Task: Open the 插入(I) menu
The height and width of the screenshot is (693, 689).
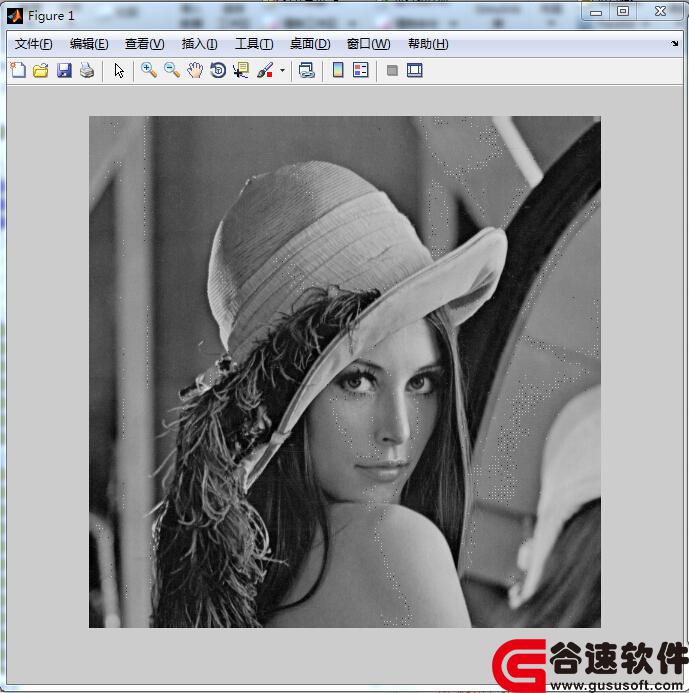Action: (199, 44)
